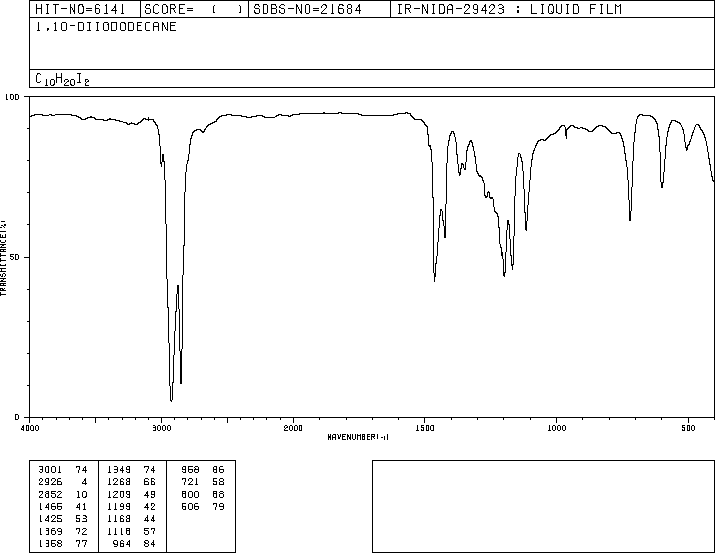715x553 pixels.
Task: Select peak table entry 1369
Action: pyautogui.click(x=50, y=531)
